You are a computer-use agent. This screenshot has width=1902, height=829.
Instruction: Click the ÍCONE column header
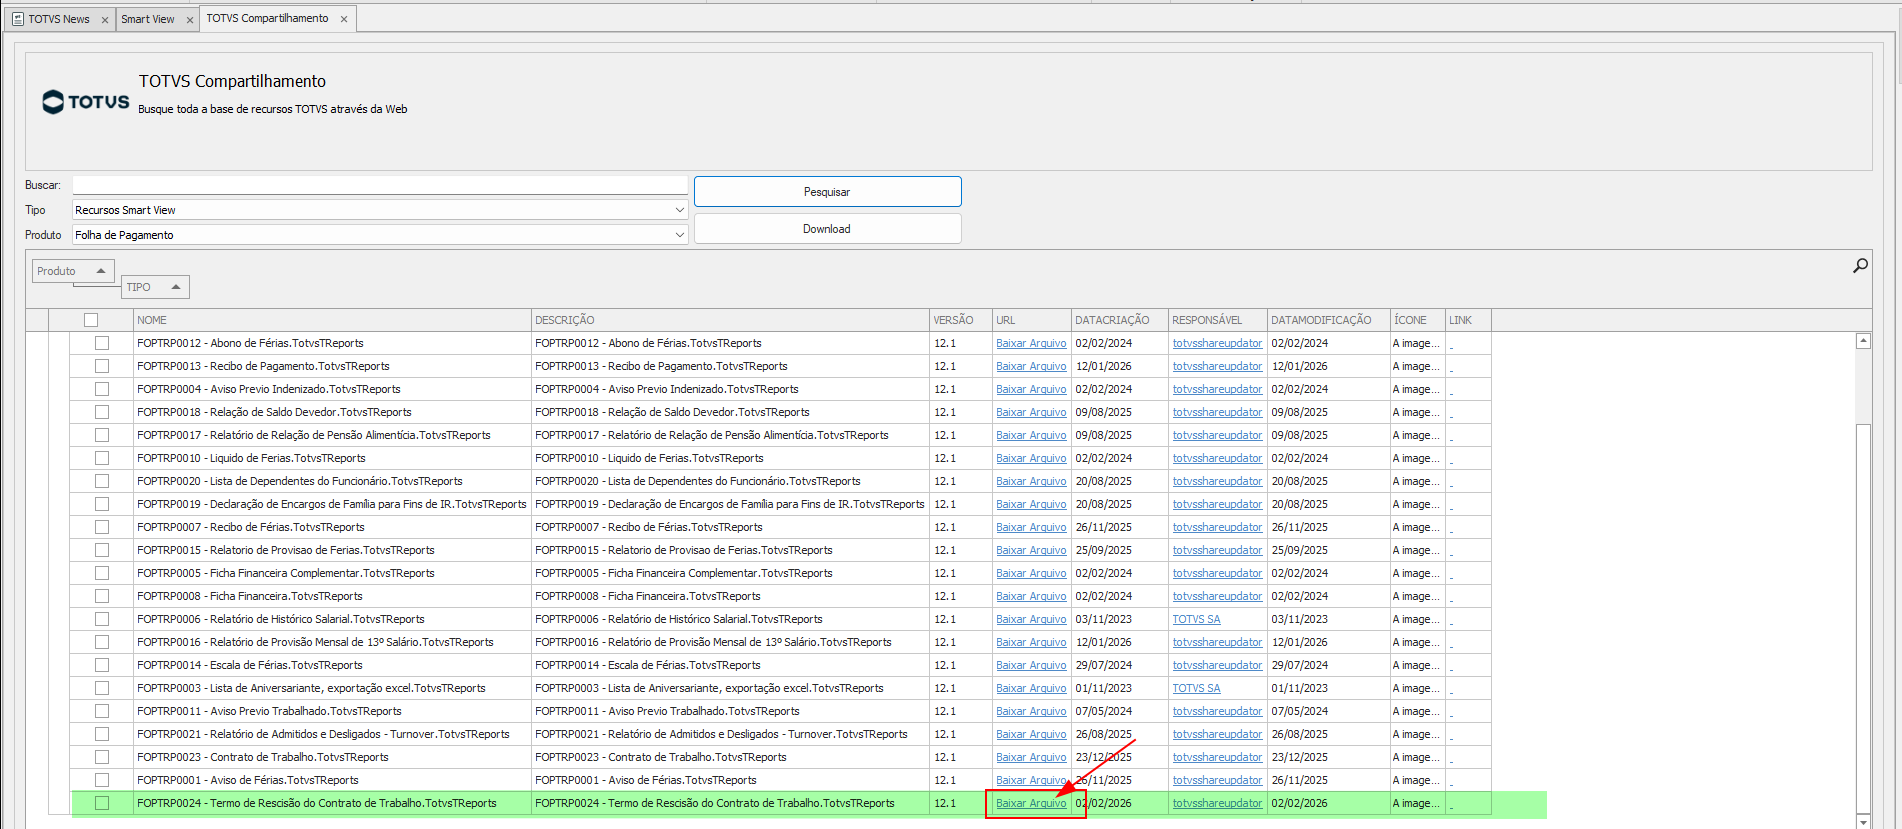pos(1417,320)
